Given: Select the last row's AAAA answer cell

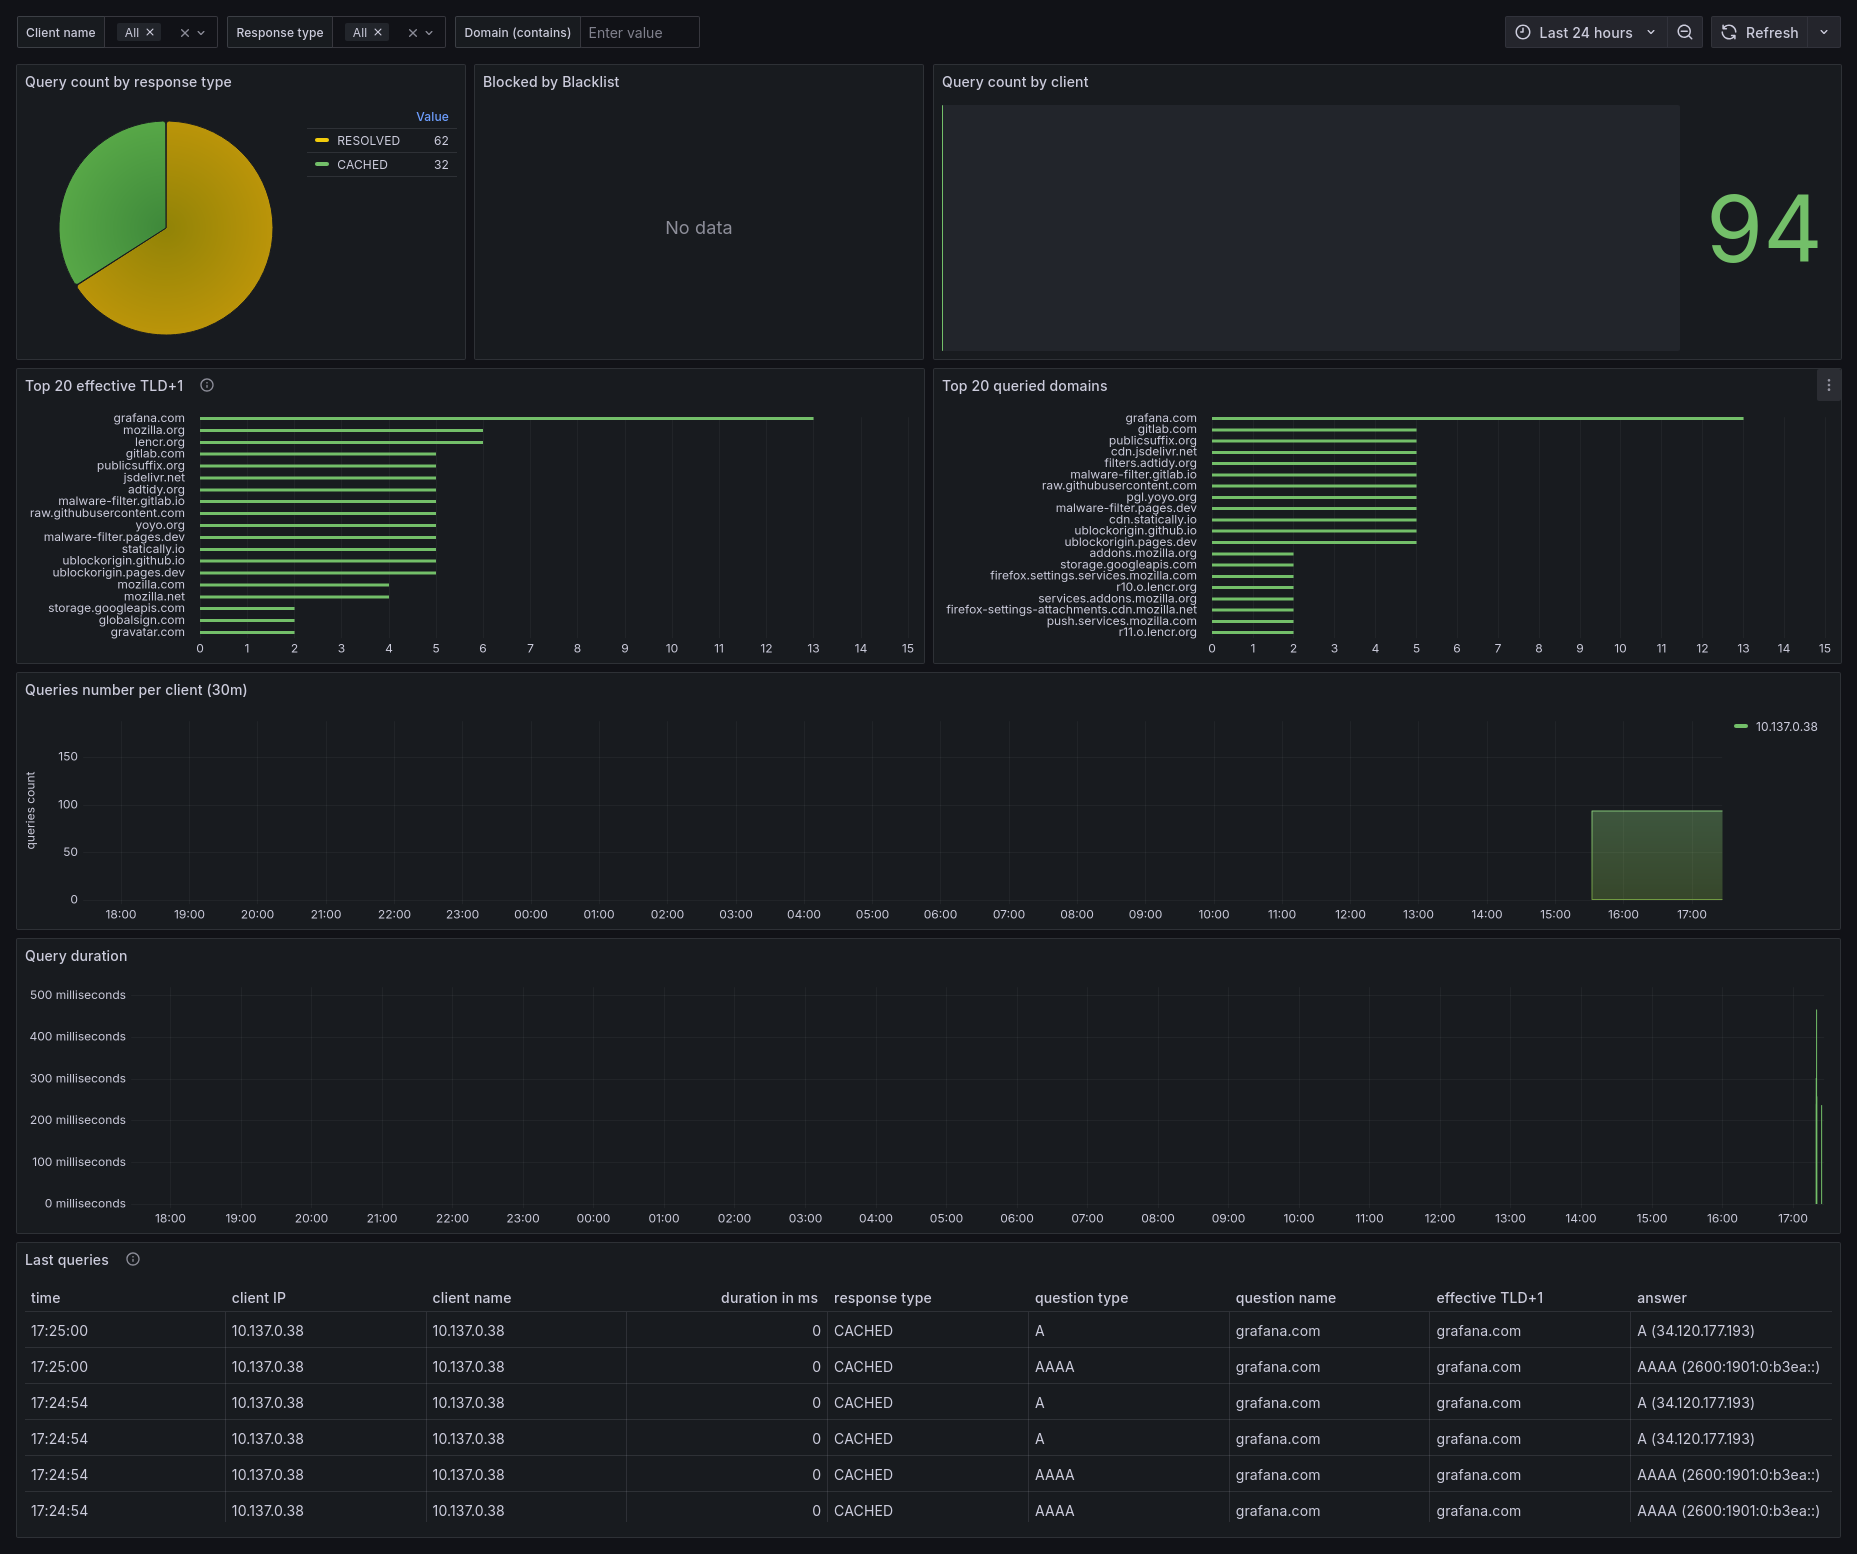Looking at the screenshot, I should (x=1728, y=1511).
